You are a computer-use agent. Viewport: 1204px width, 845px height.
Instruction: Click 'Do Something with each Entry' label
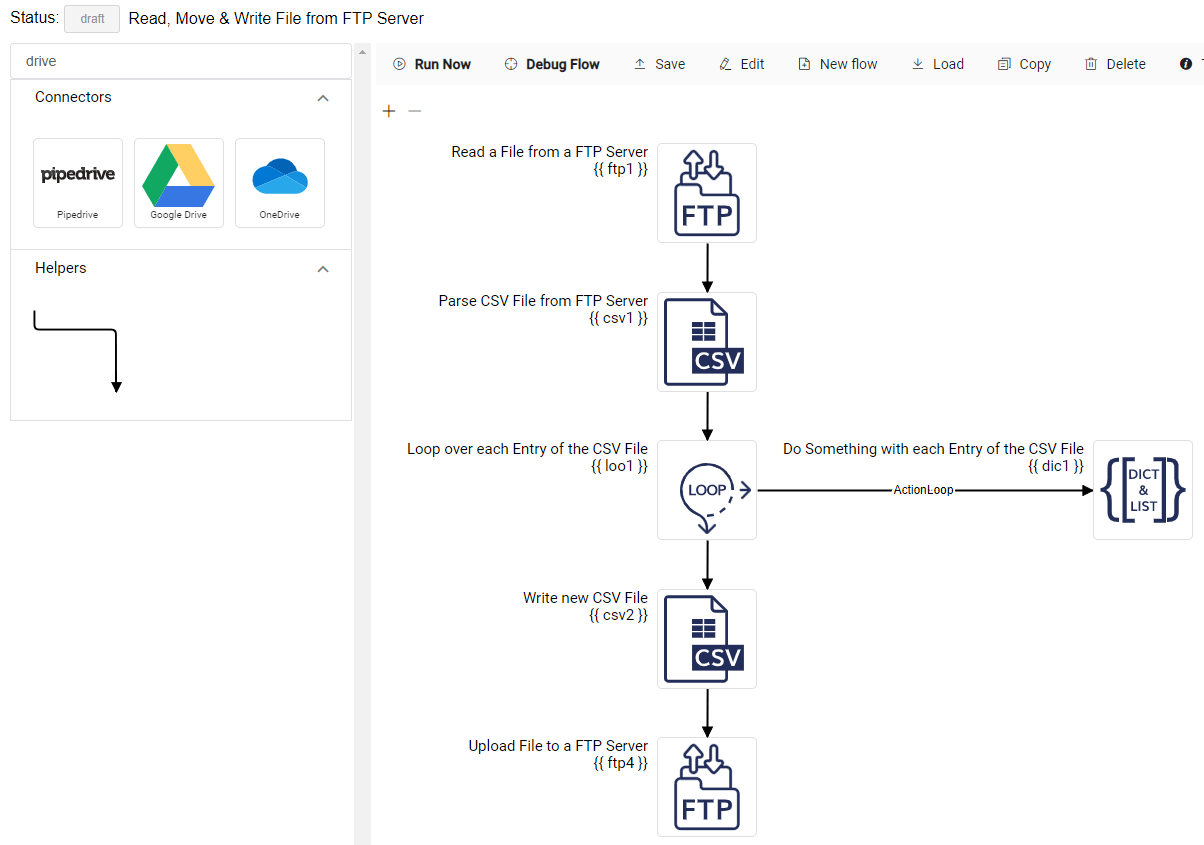tap(933, 449)
